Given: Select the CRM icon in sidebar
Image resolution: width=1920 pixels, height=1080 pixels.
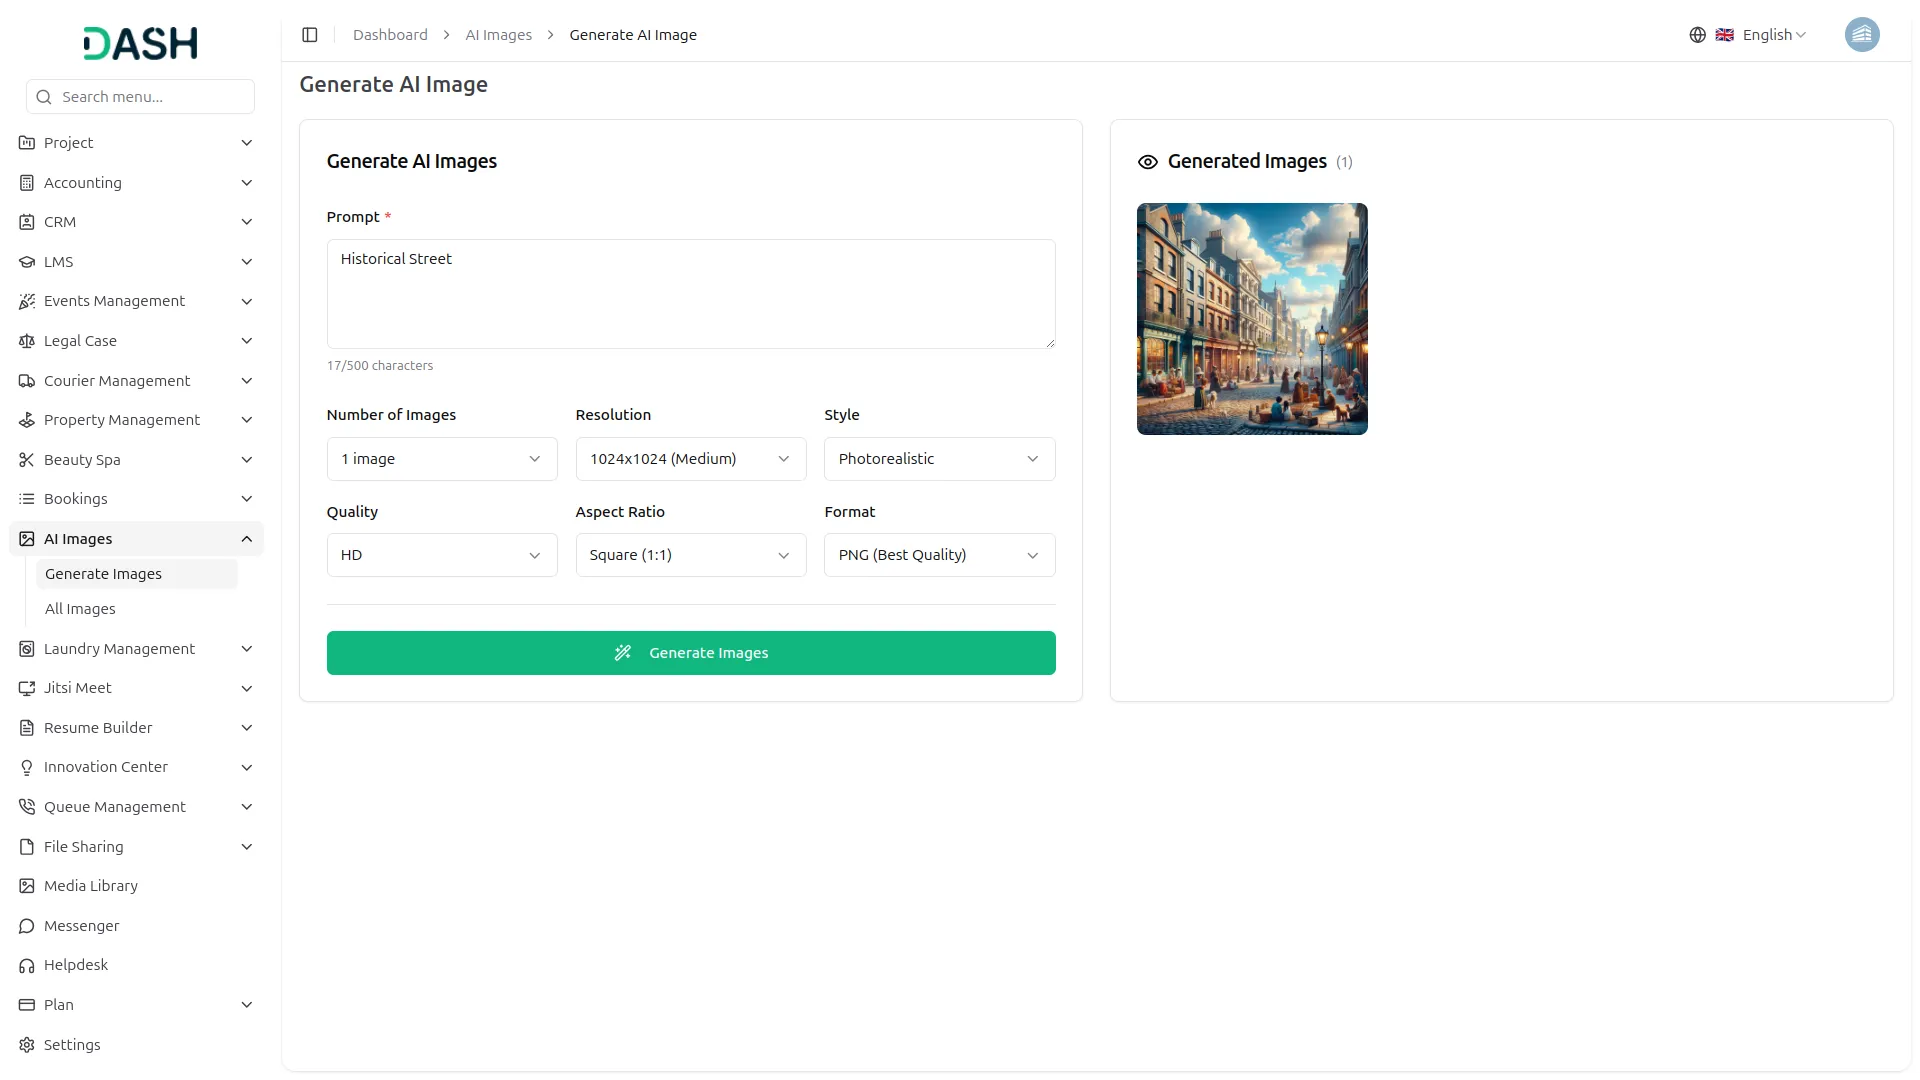Looking at the screenshot, I should (x=26, y=221).
